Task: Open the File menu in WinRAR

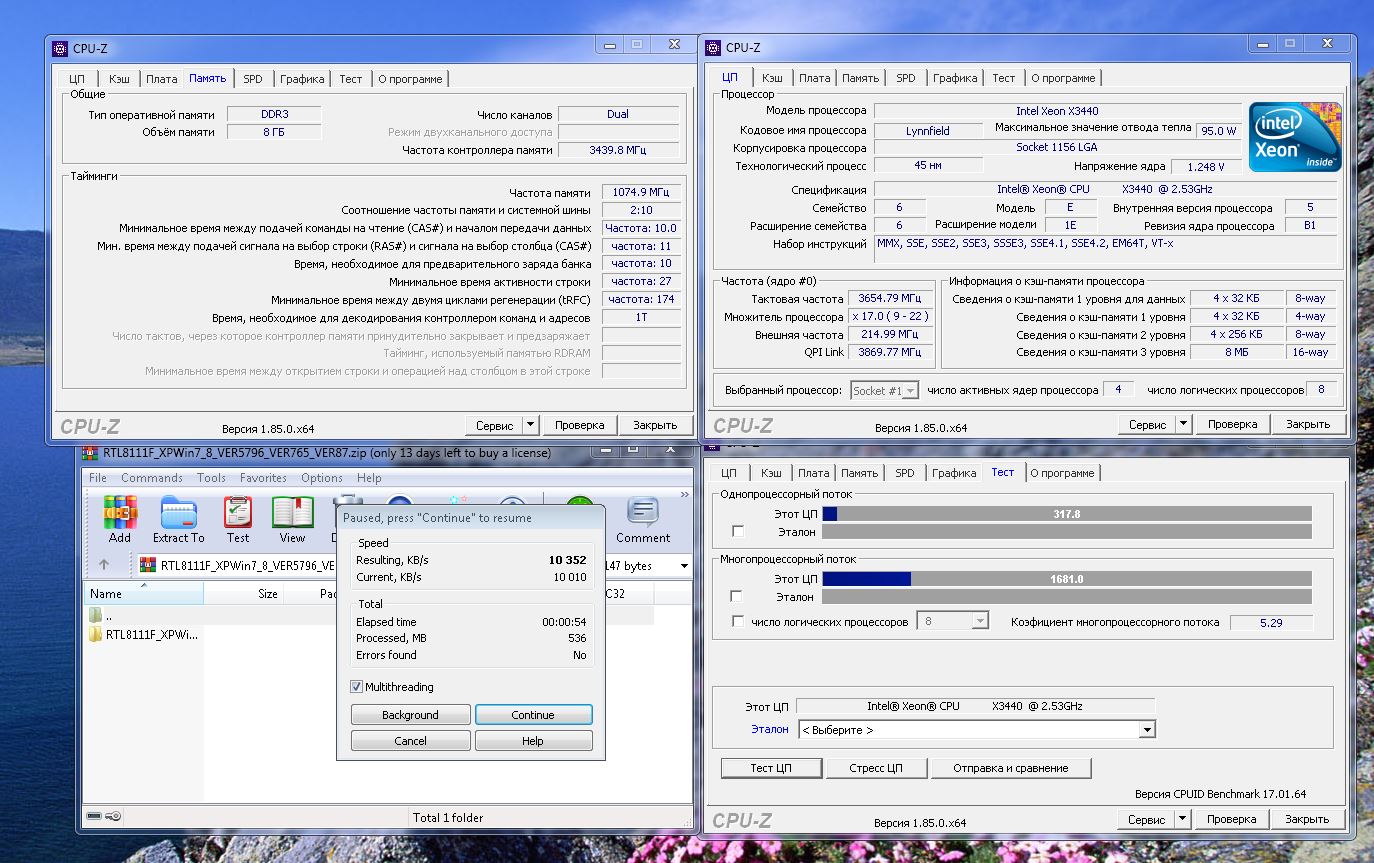Action: pyautogui.click(x=98, y=478)
